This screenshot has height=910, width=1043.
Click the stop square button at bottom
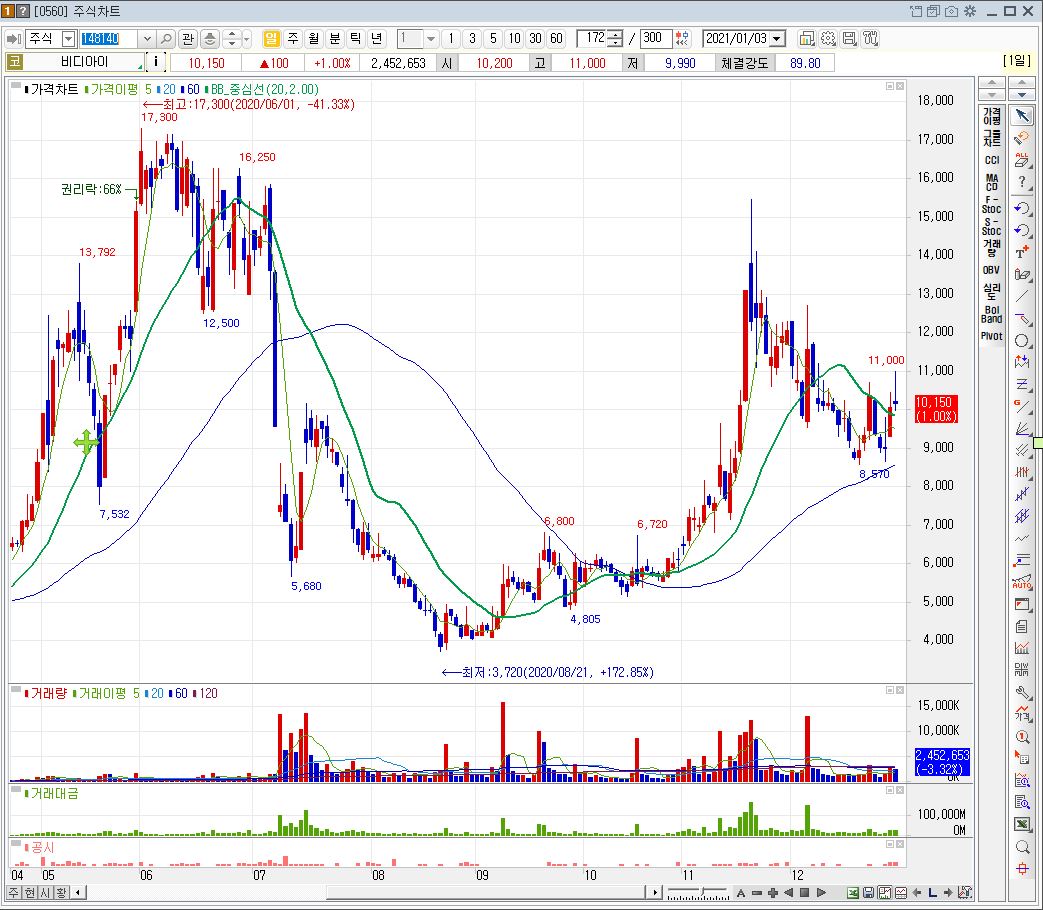pyautogui.click(x=804, y=893)
